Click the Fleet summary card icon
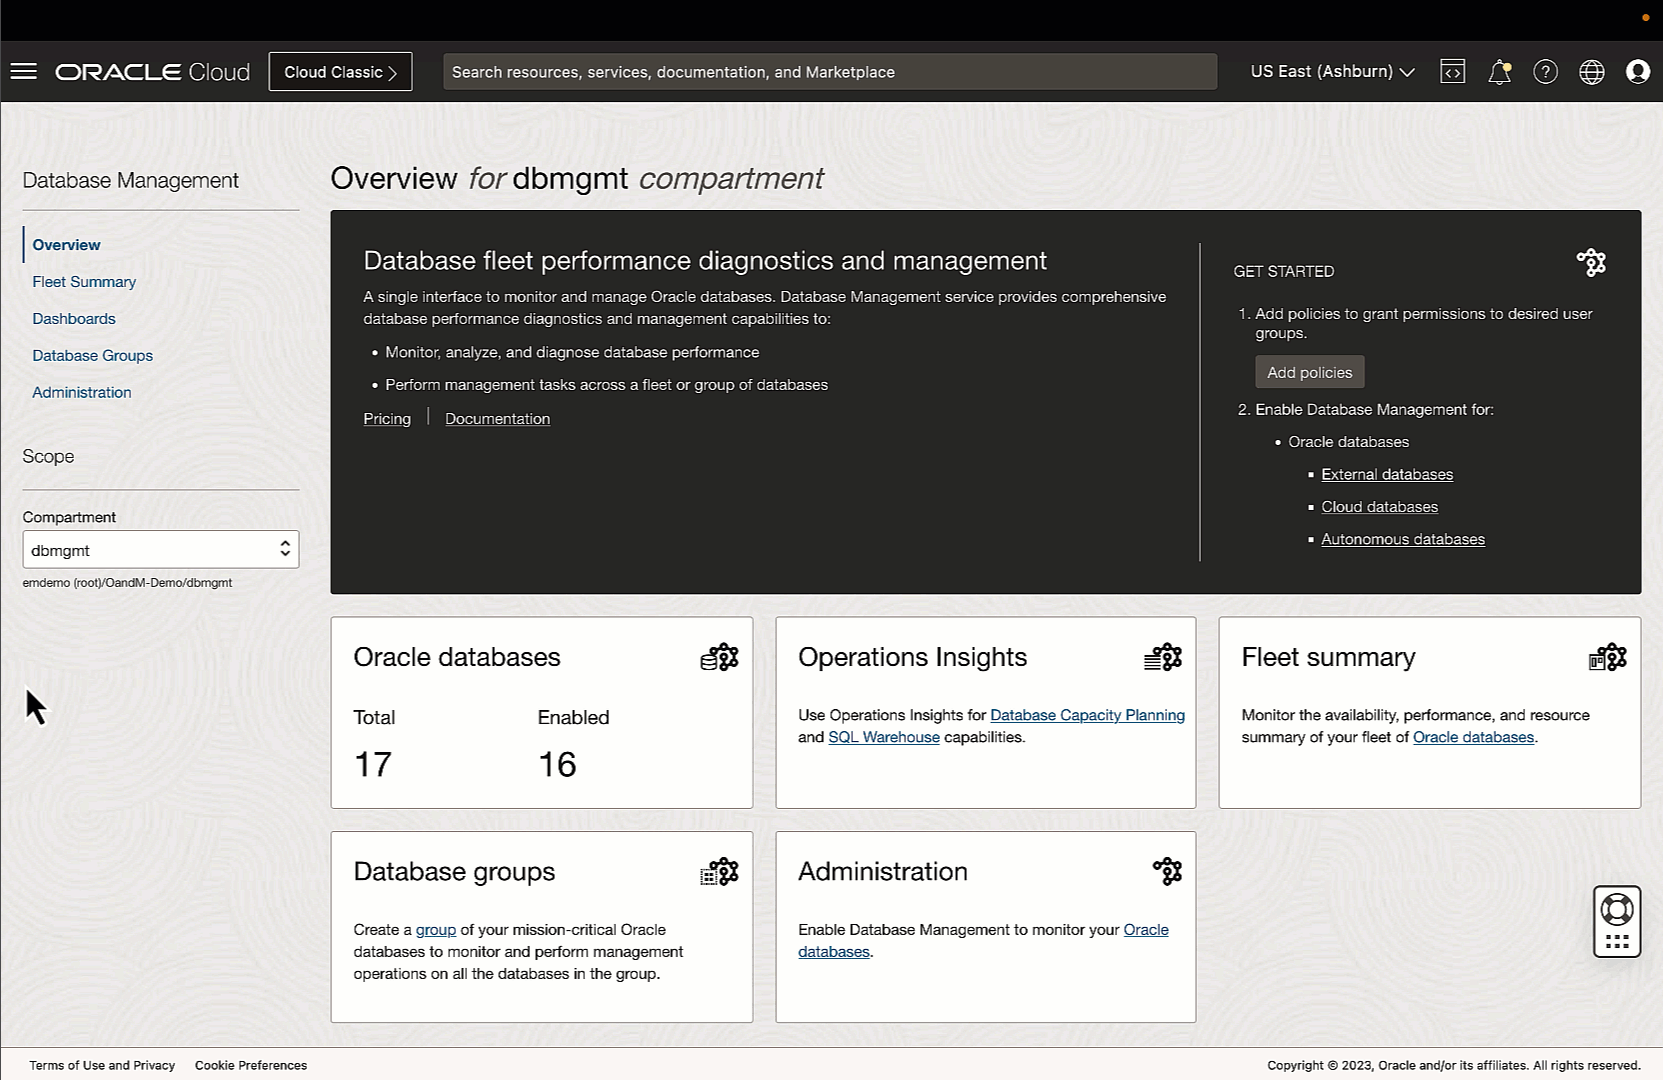The image size is (1663, 1080). click(x=1607, y=657)
